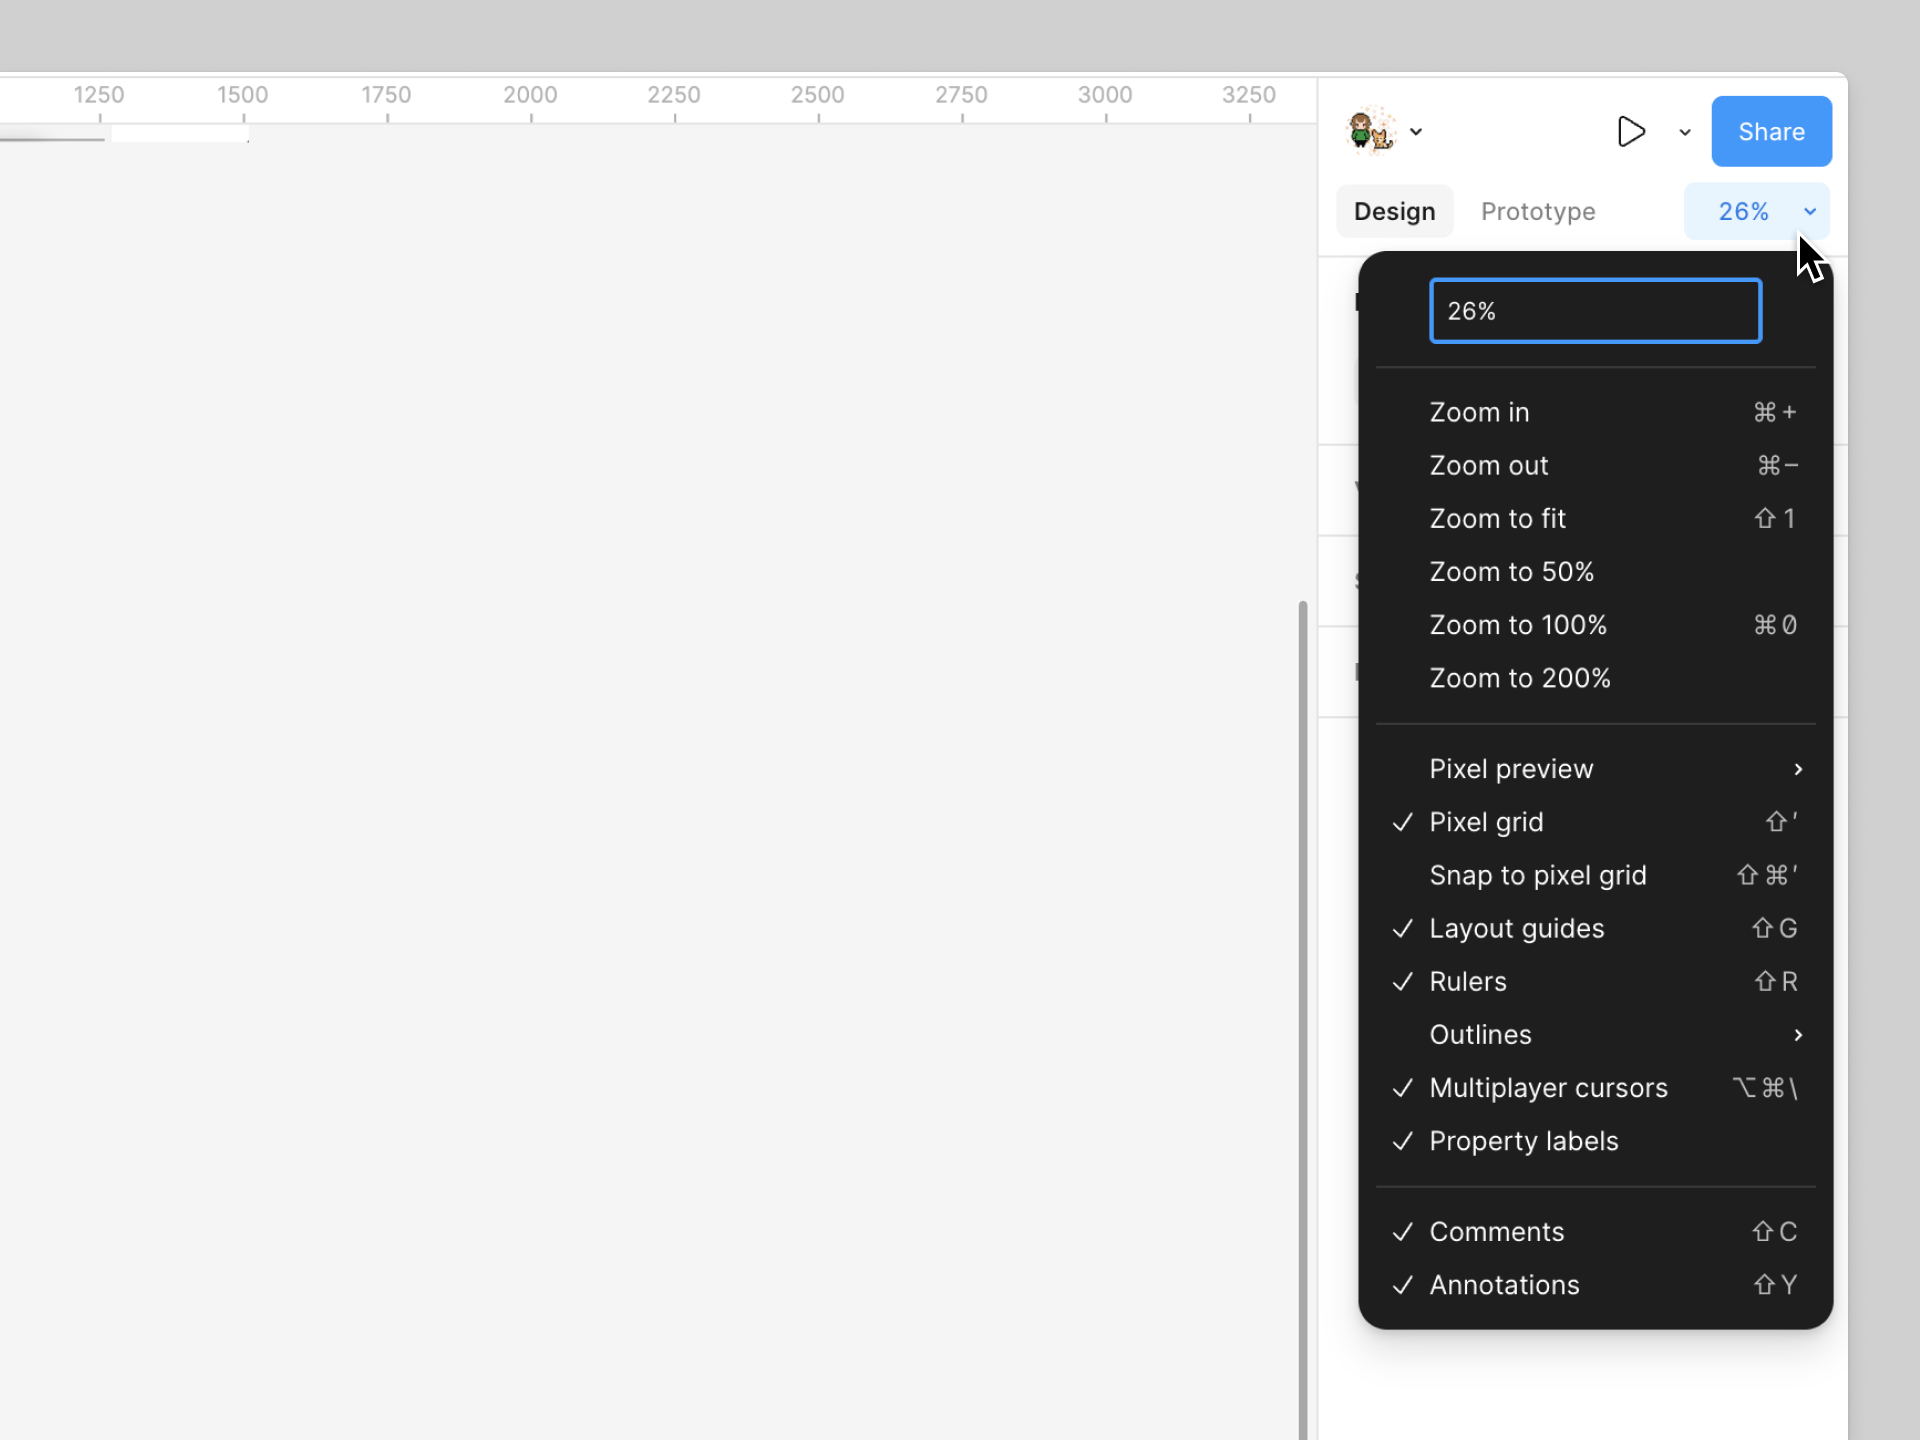The width and height of the screenshot is (1920, 1440).
Task: Select the Design tab
Action: (x=1394, y=211)
